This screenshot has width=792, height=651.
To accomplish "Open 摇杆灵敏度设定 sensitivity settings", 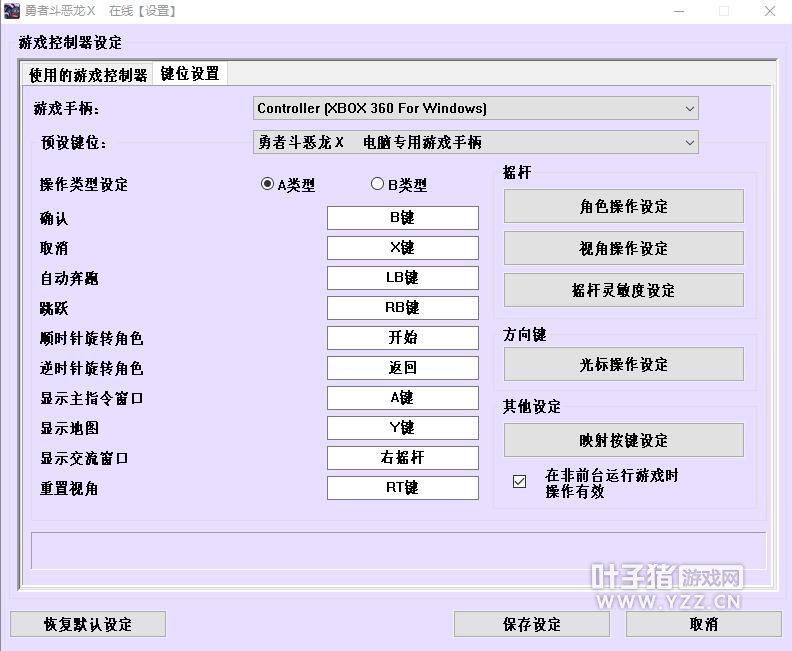I will coord(623,290).
